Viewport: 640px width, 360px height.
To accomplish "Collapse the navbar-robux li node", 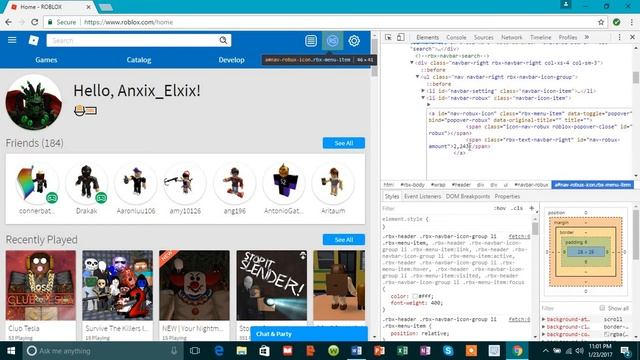I will (x=423, y=98).
